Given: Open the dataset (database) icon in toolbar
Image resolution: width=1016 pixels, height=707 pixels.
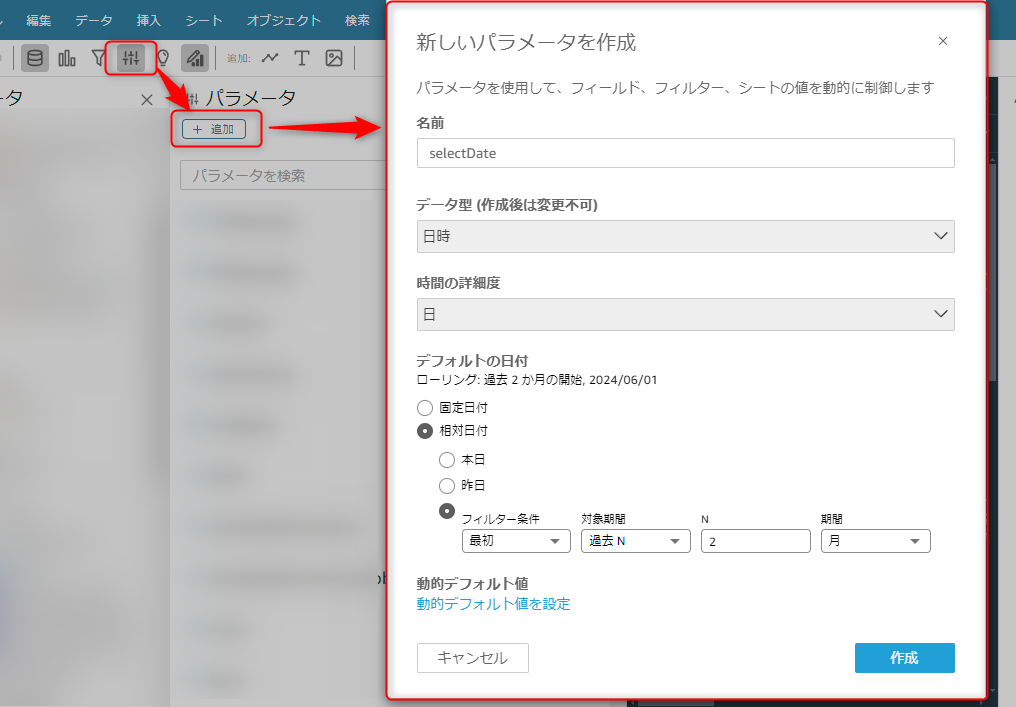Looking at the screenshot, I should pos(35,58).
